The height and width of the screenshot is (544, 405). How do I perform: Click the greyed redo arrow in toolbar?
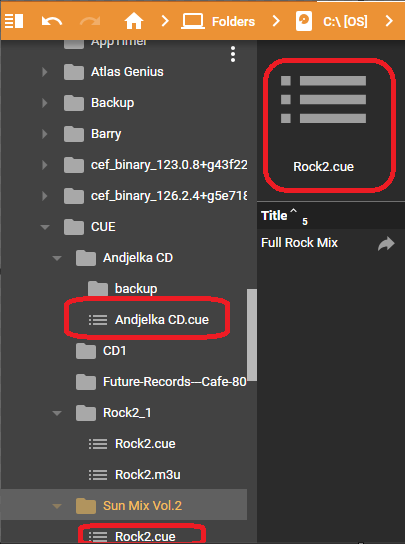[x=90, y=22]
